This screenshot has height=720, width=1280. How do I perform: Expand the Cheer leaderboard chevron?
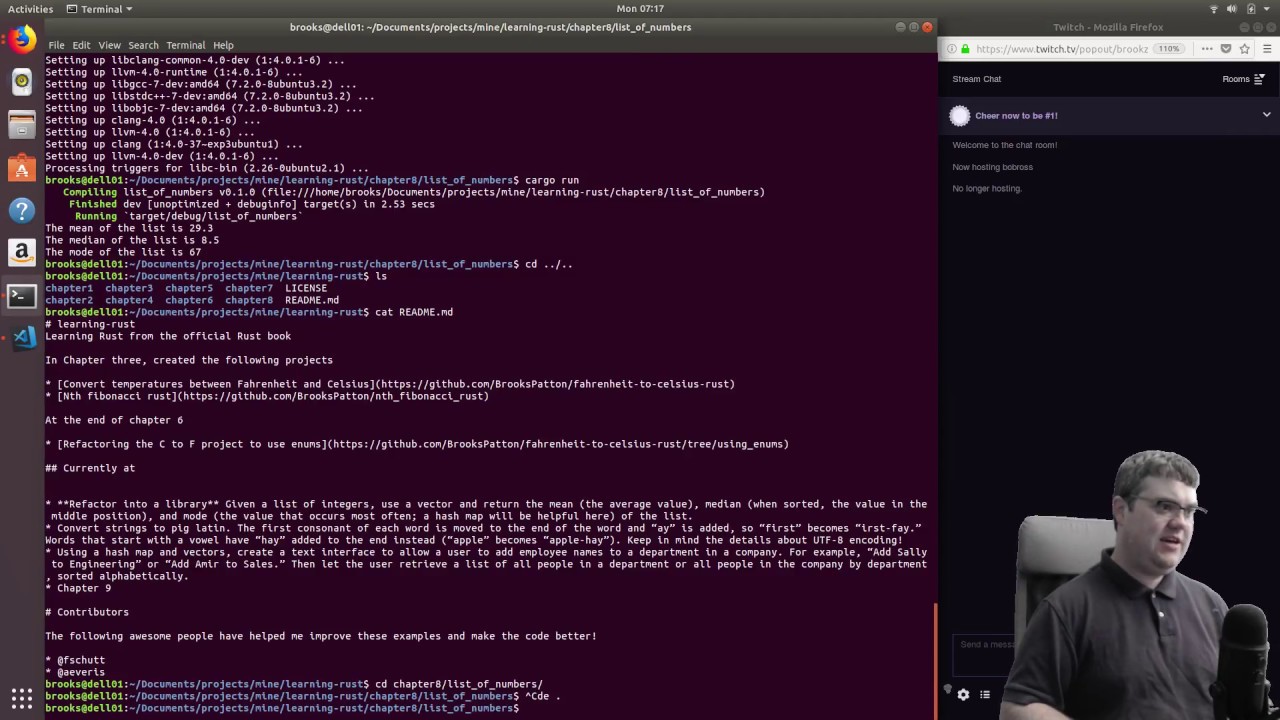(1266, 115)
